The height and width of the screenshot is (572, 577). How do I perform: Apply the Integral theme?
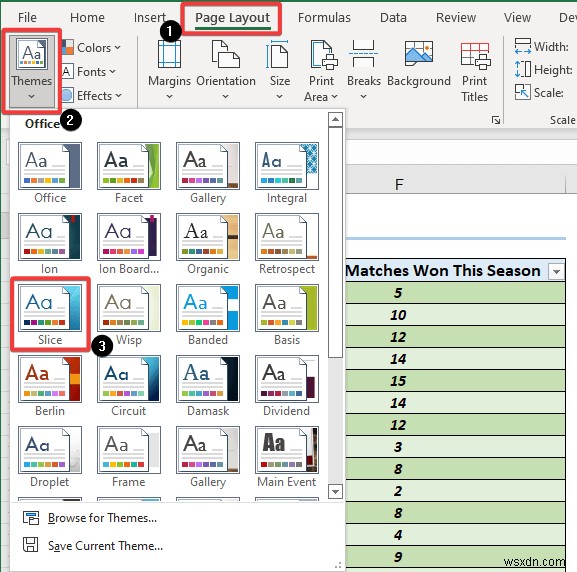(287, 173)
